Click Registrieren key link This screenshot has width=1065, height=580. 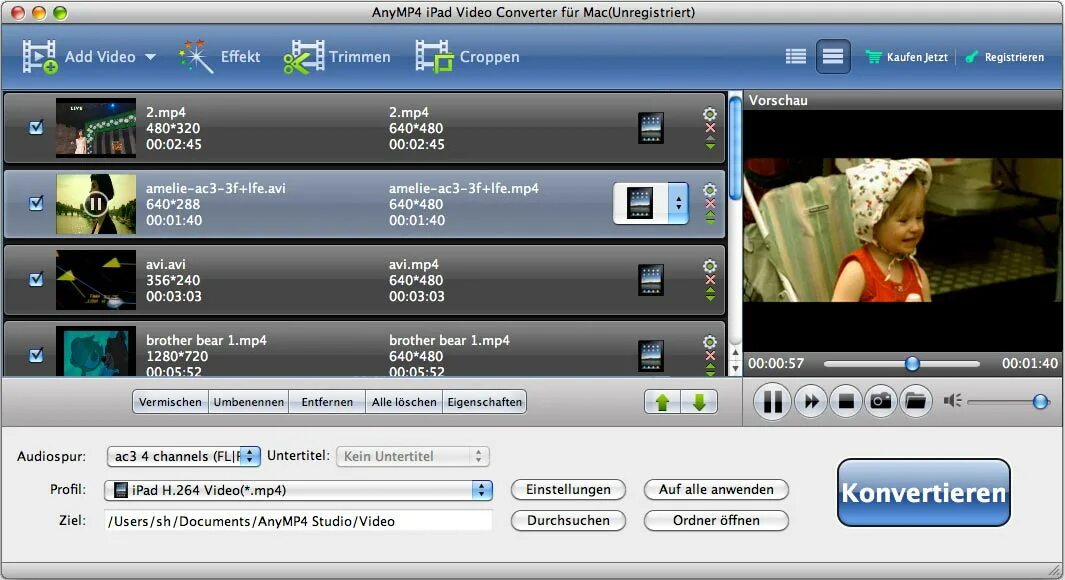point(1005,57)
